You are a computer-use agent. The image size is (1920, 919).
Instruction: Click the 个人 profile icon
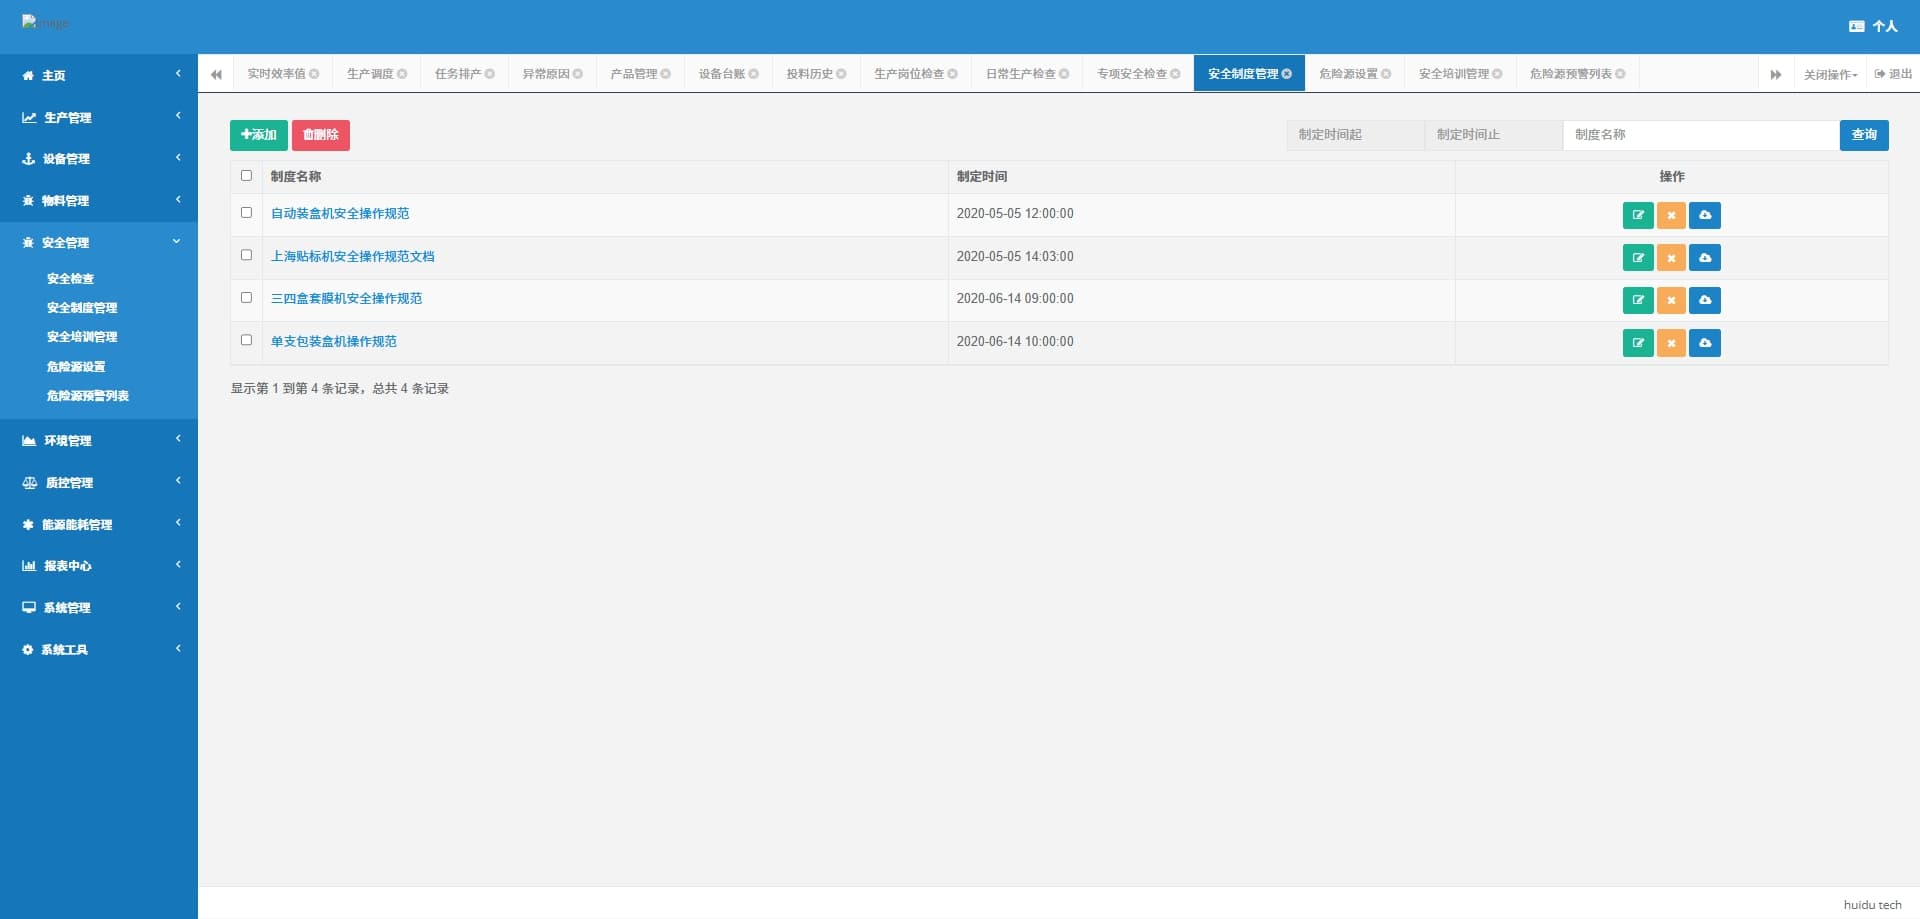(x=1857, y=26)
